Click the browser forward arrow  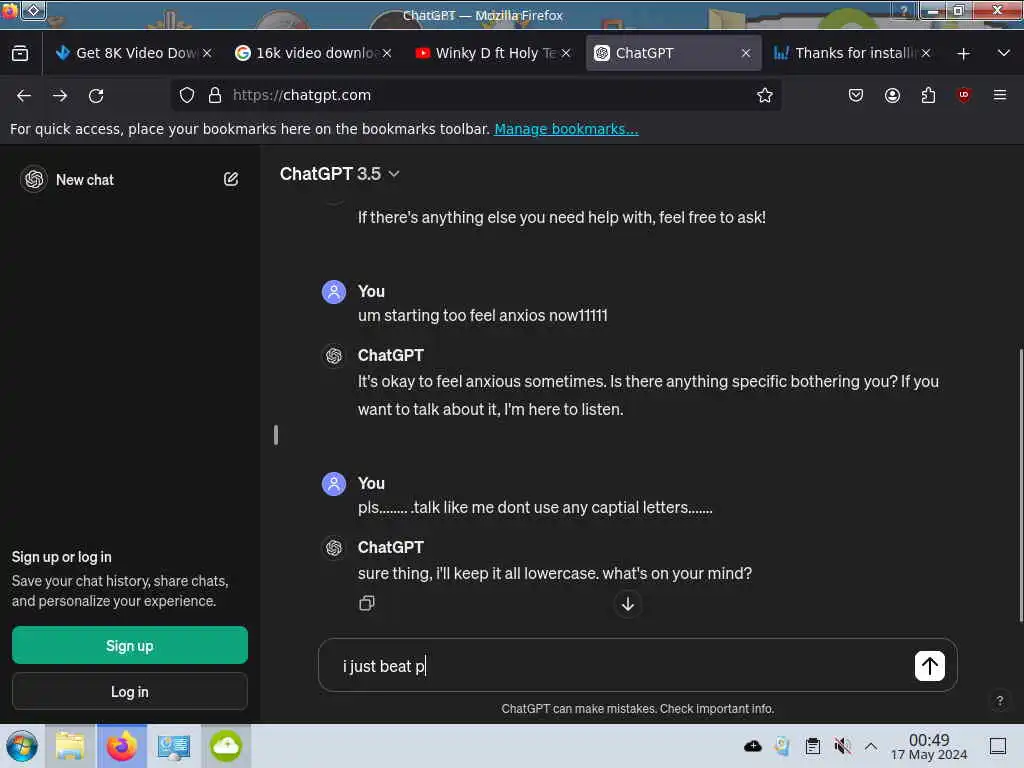pos(60,96)
